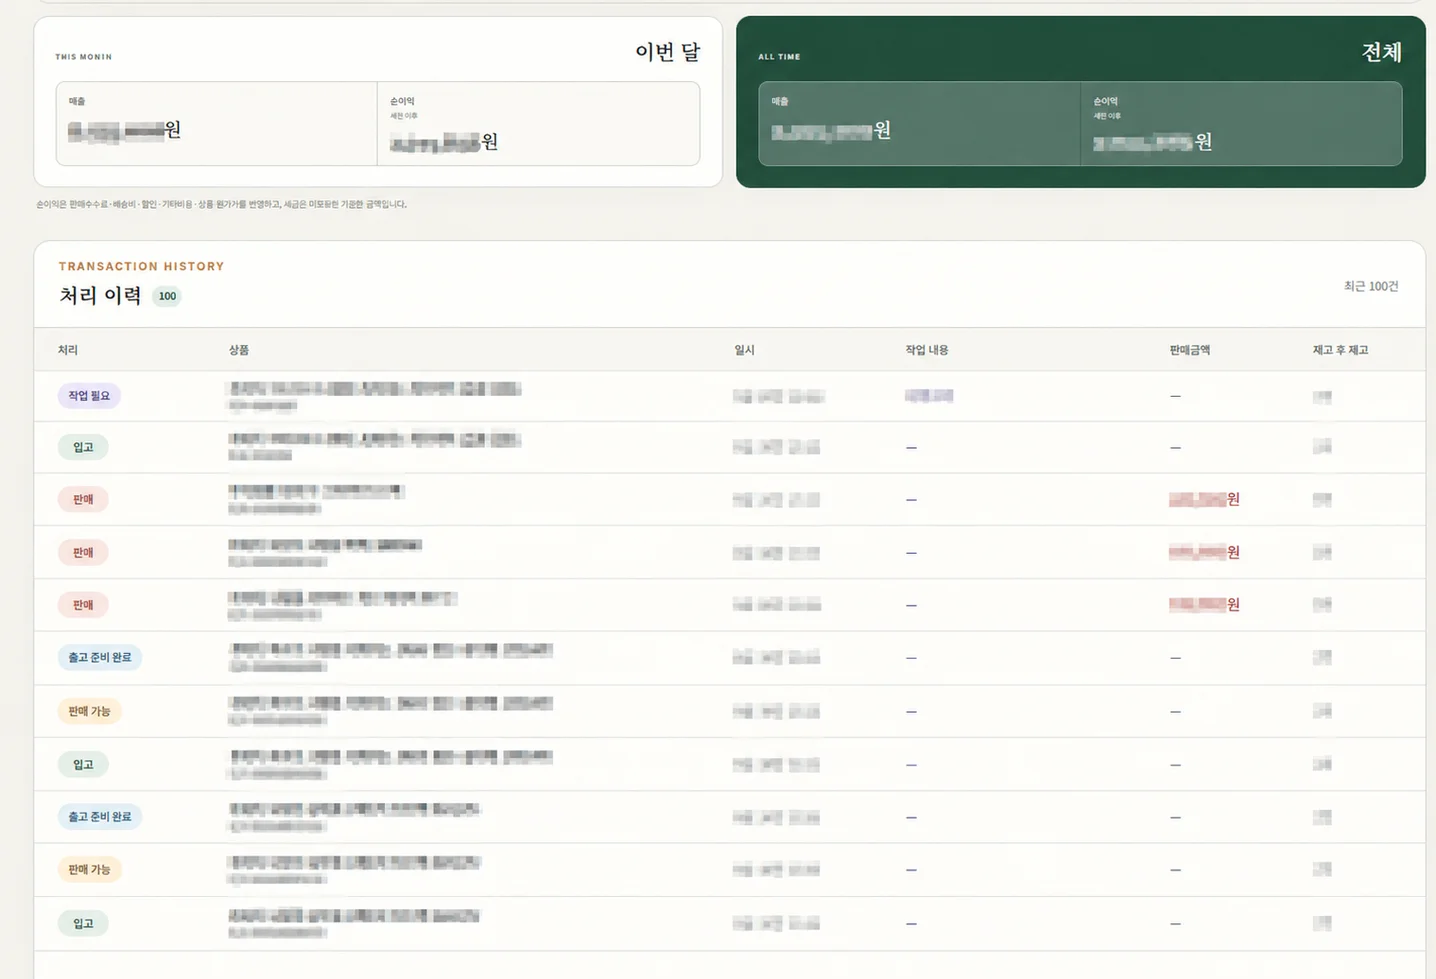The height and width of the screenshot is (979, 1436).
Task: Click the 작업 필요 status badge
Action: tap(89, 396)
